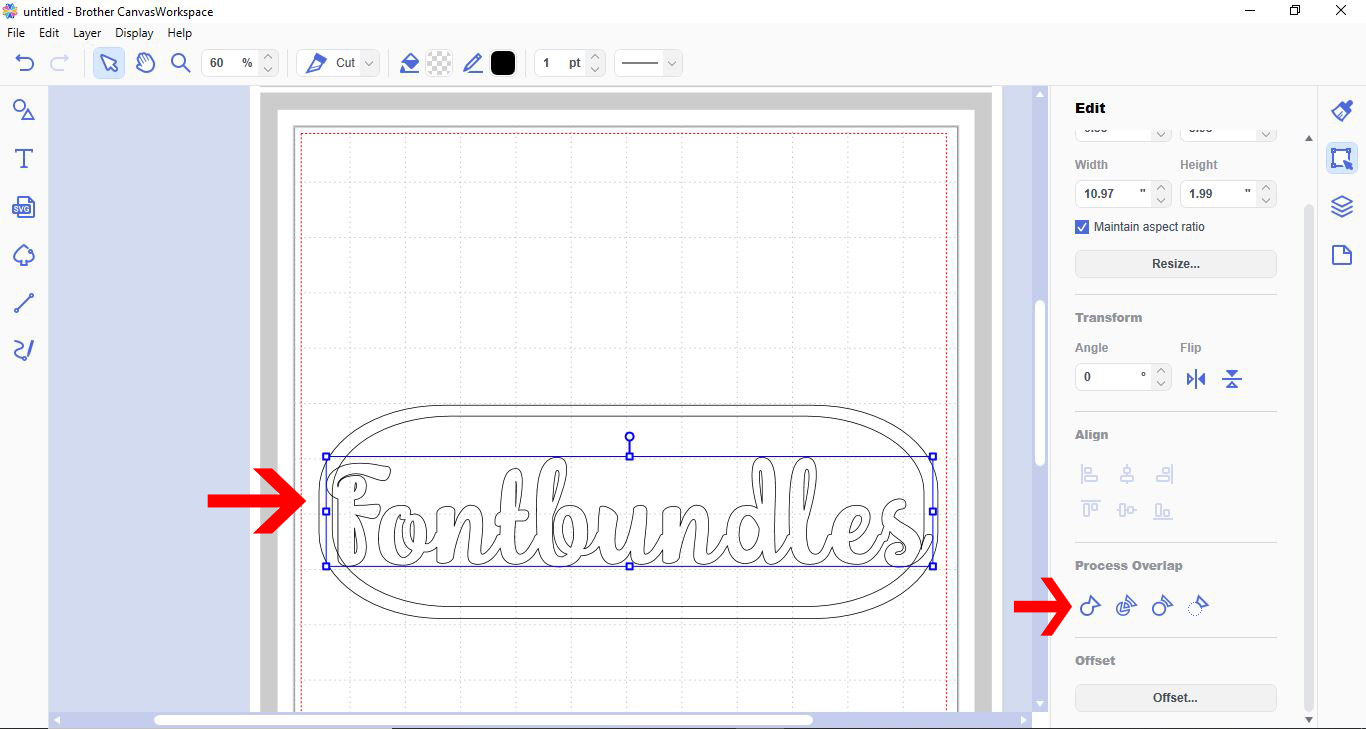The width and height of the screenshot is (1366, 729).
Task: Open the Image Tracing cloud icon
Action: pos(24,256)
